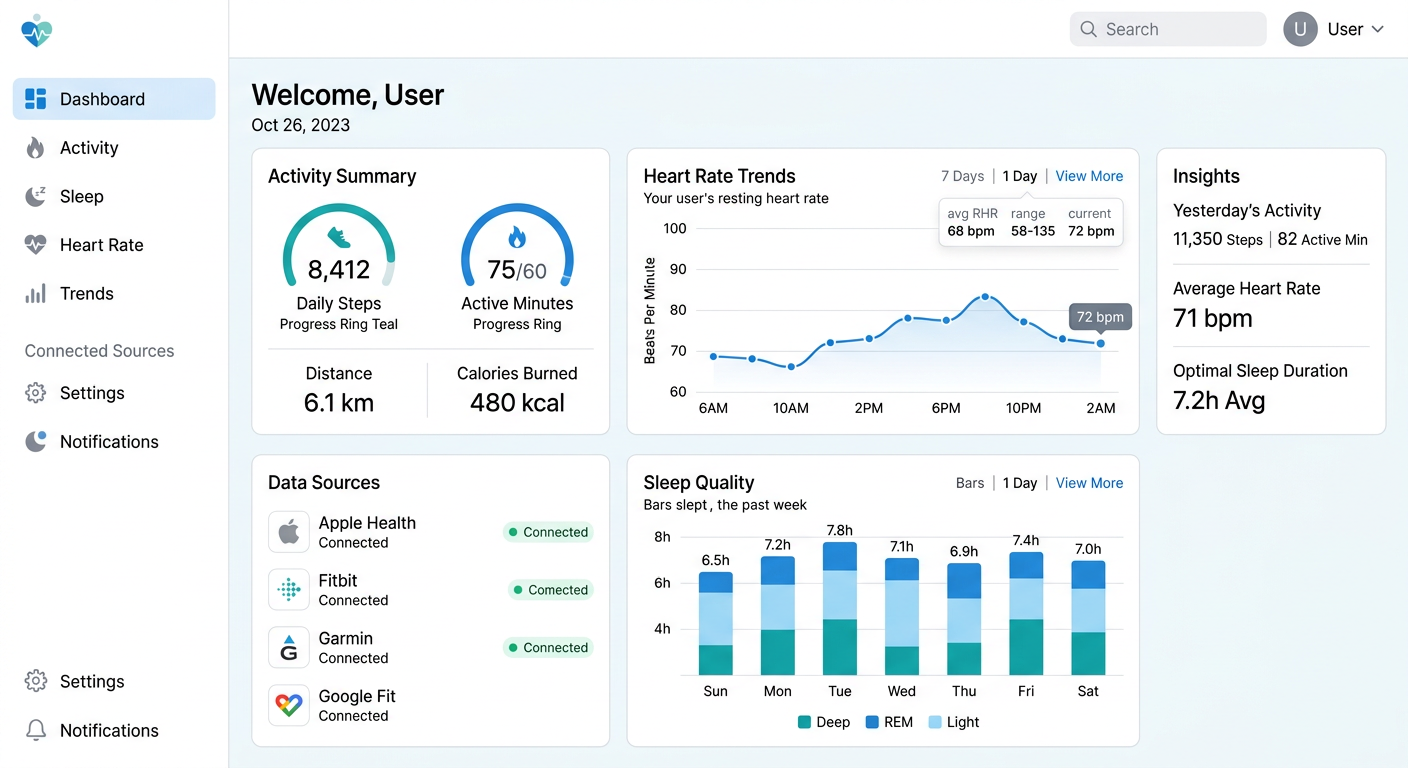
Task: Click the 72 bpm data point tooltip
Action: click(x=1100, y=318)
